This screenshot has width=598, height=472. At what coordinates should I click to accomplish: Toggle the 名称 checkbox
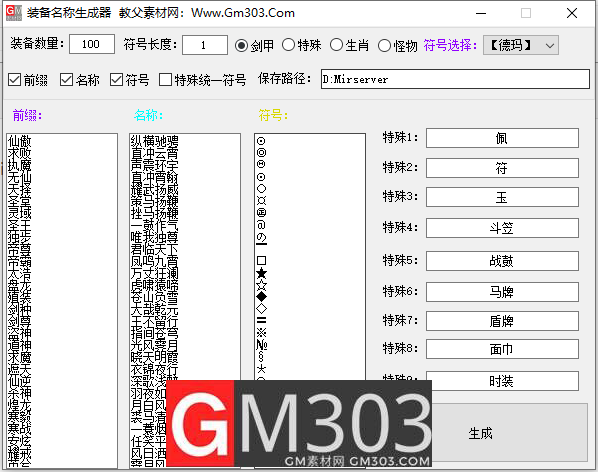pos(80,80)
